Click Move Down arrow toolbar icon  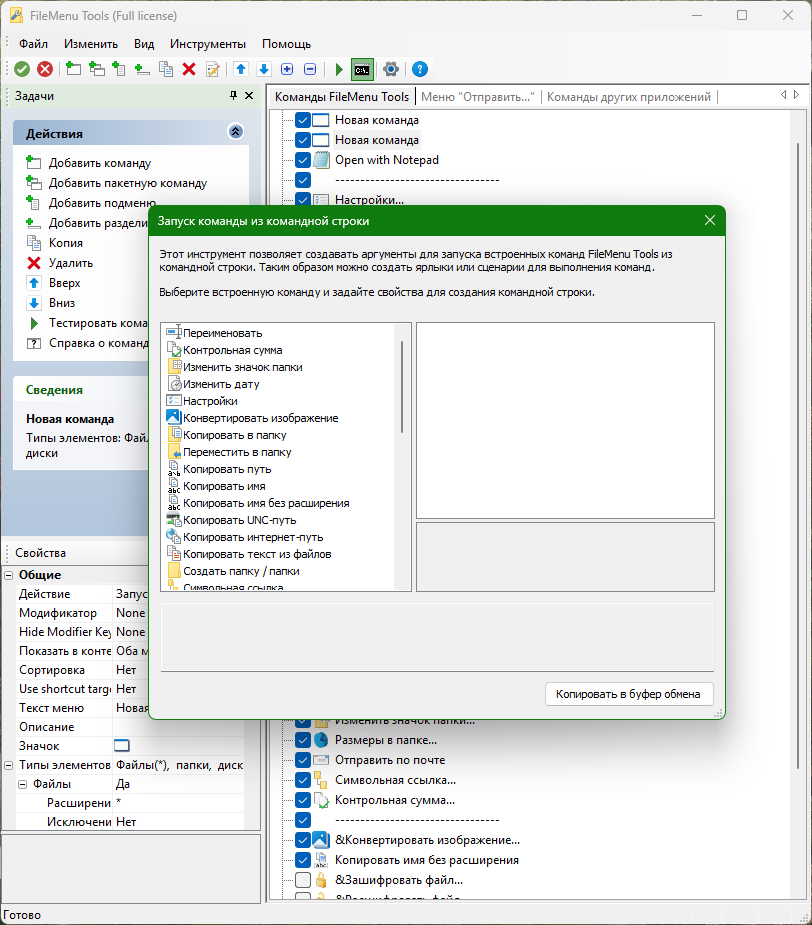264,69
